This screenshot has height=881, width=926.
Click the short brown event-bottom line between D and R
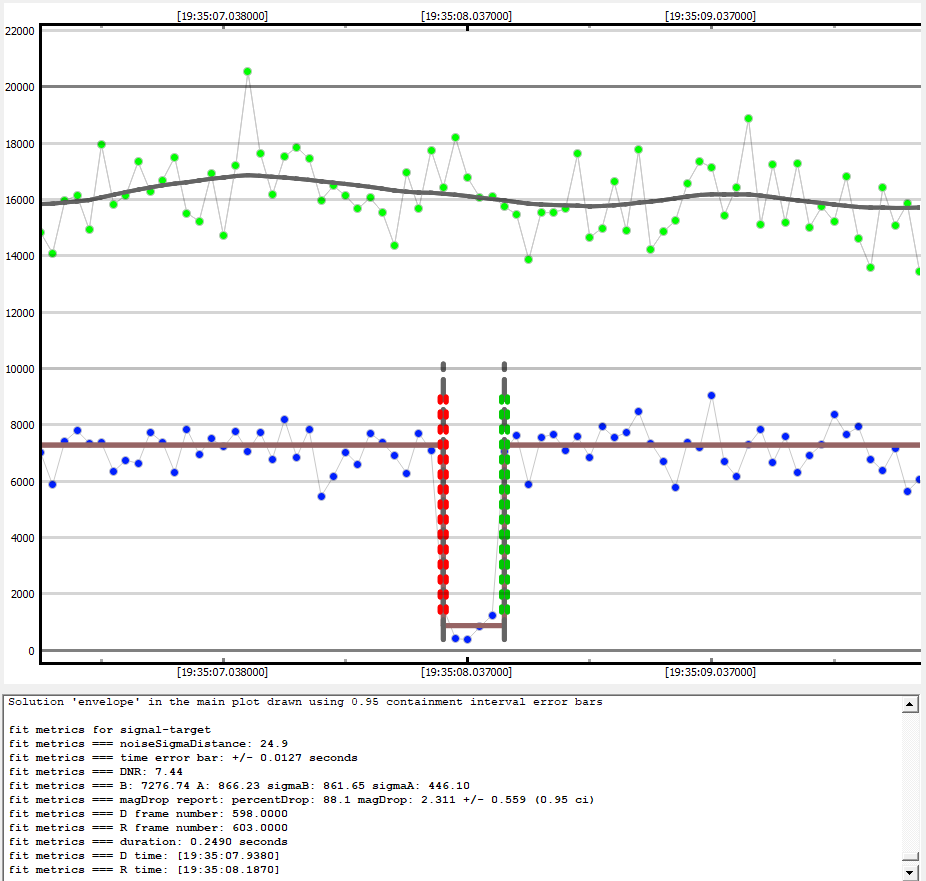pyautogui.click(x=474, y=625)
